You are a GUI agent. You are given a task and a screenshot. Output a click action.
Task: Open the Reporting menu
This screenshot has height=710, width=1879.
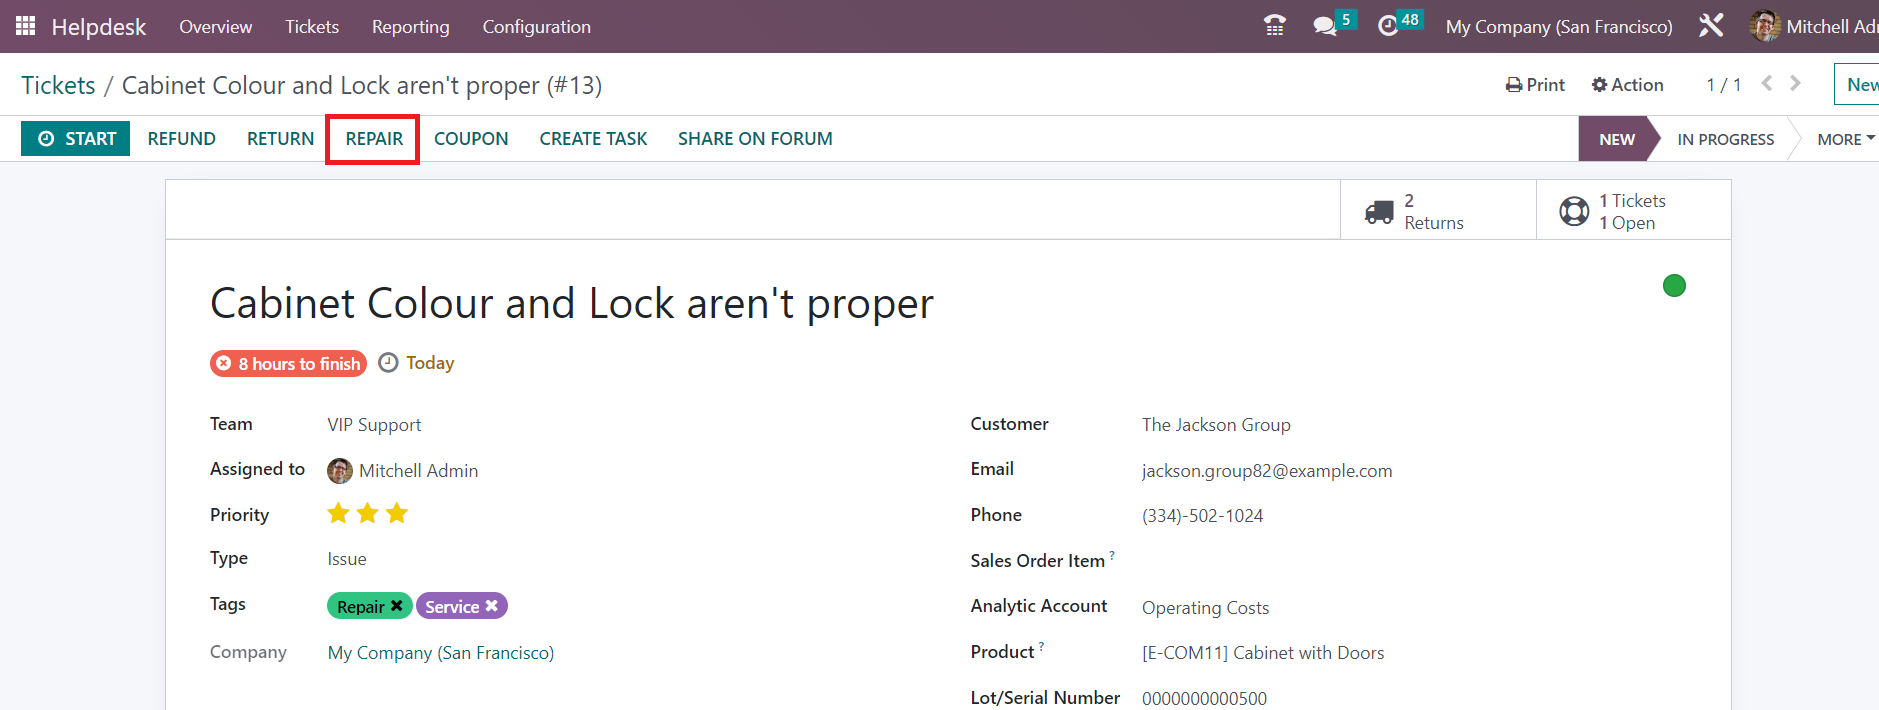410,27
